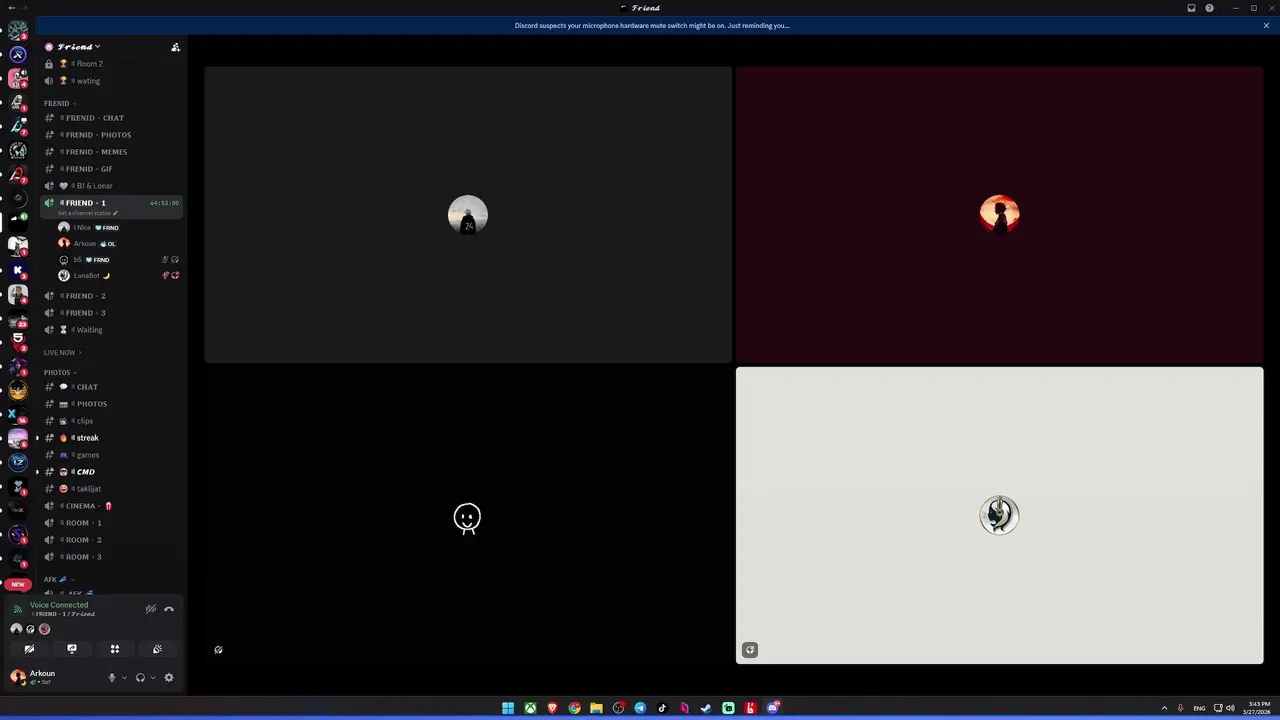This screenshot has height=720, width=1280.
Task: Open the streak channel
Action: click(111, 438)
